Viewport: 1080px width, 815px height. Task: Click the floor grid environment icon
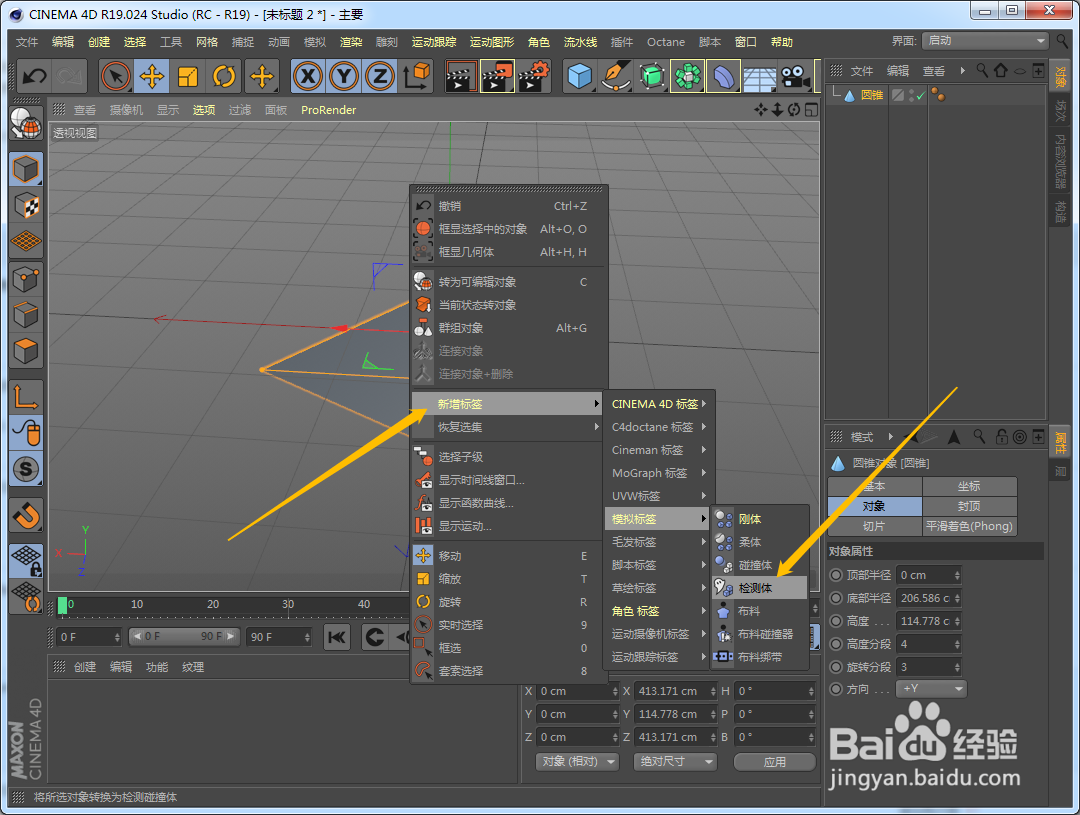point(759,77)
